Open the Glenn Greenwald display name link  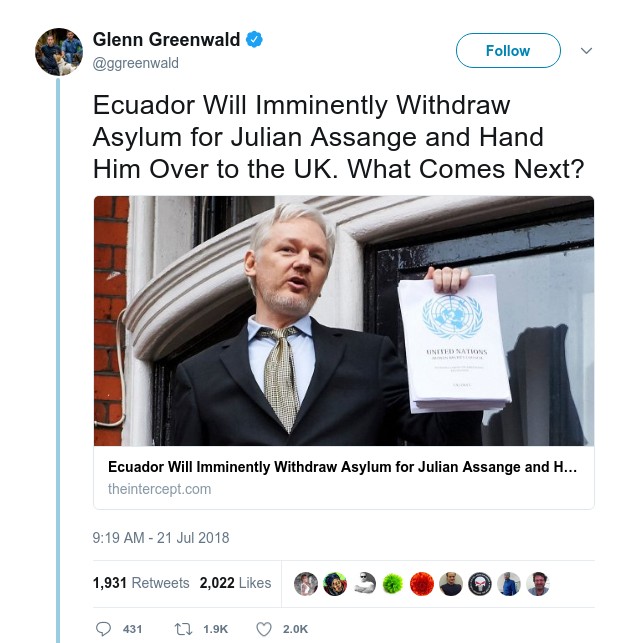click(x=166, y=39)
